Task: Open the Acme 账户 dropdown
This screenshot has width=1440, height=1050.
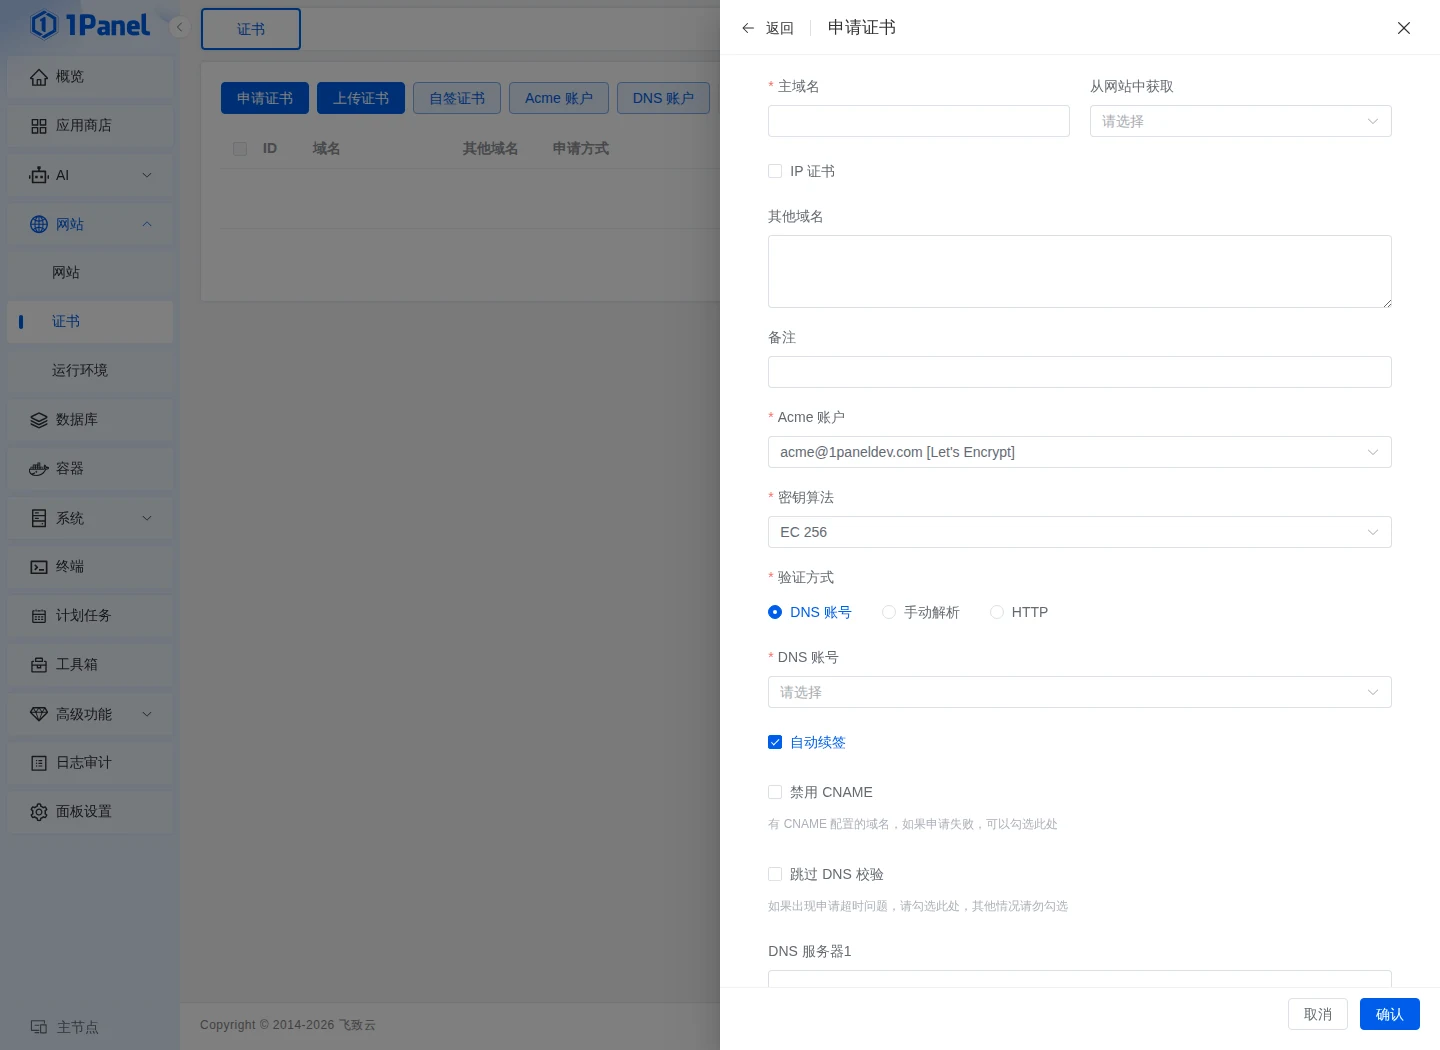Action: [x=1080, y=452]
